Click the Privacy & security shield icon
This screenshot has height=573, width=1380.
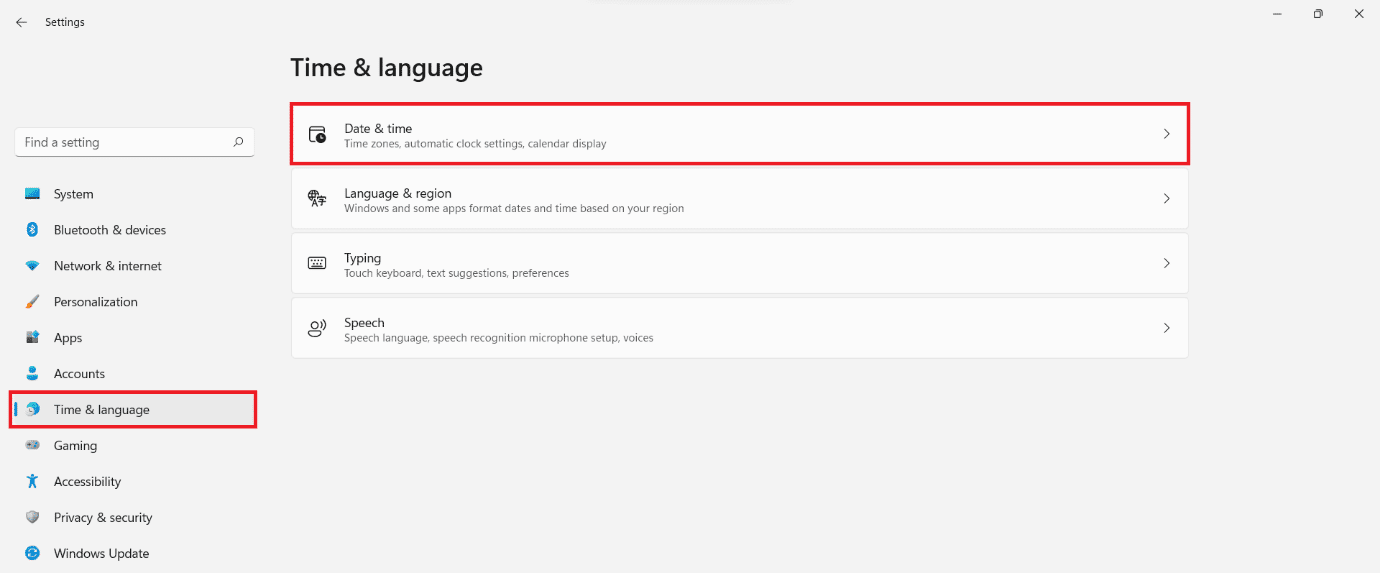tap(33, 518)
